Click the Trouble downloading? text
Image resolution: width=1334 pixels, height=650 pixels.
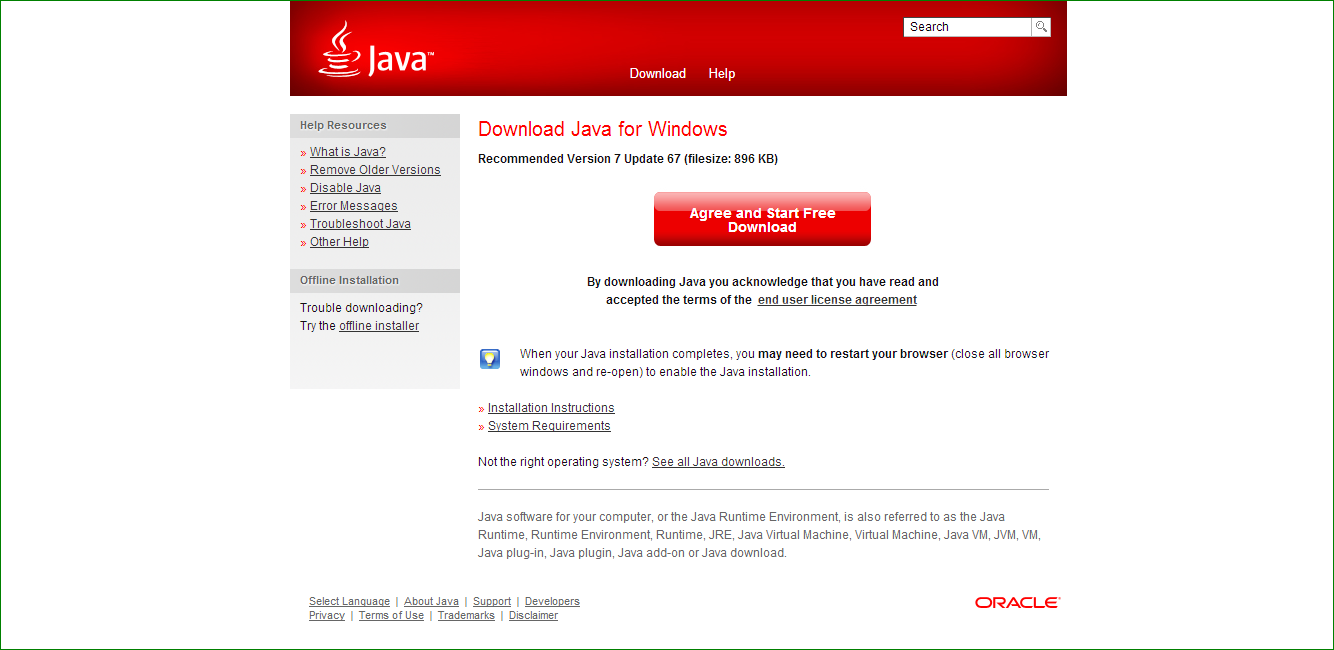pos(361,308)
